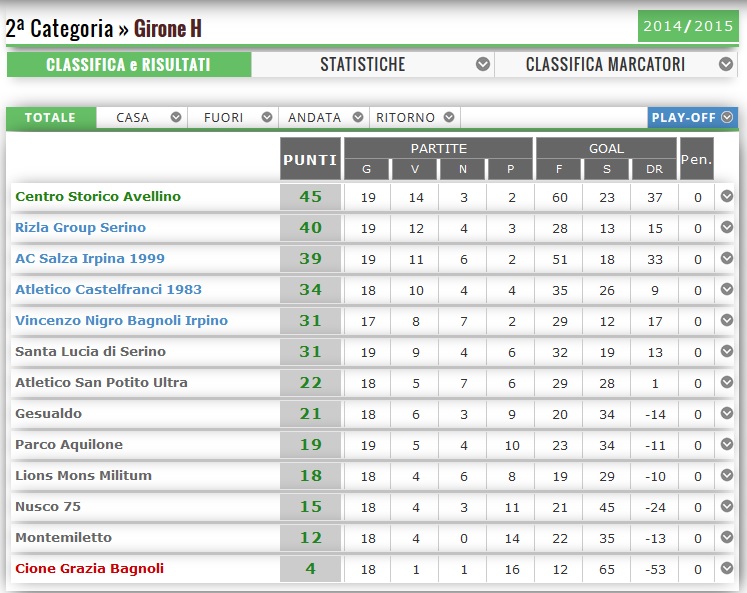Open the STATISTICHE dropdown arrow
This screenshot has width=747, height=593.
tap(483, 64)
